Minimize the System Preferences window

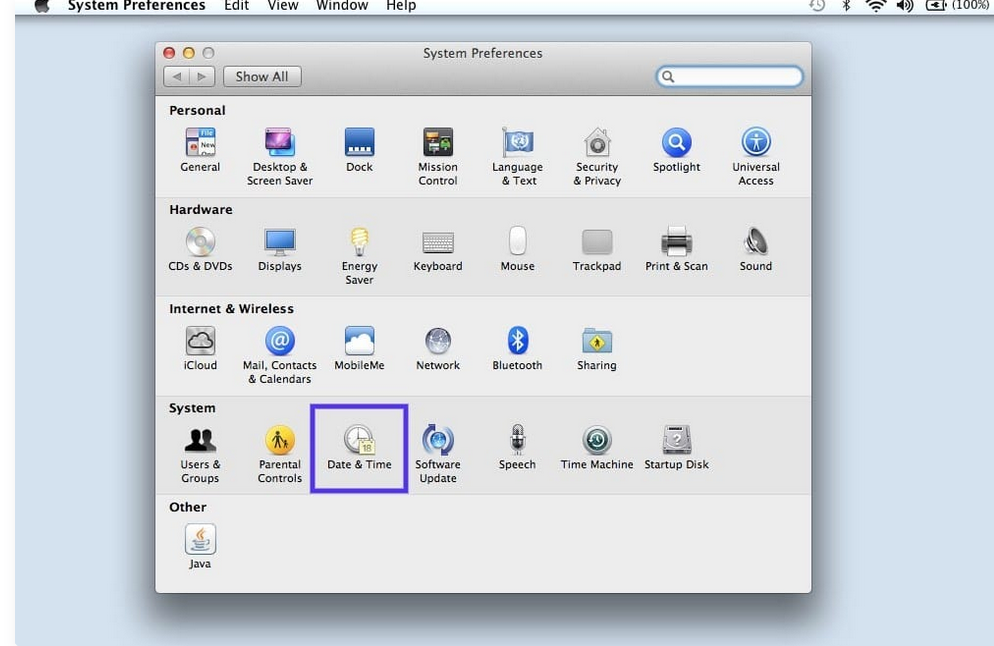tap(188, 53)
